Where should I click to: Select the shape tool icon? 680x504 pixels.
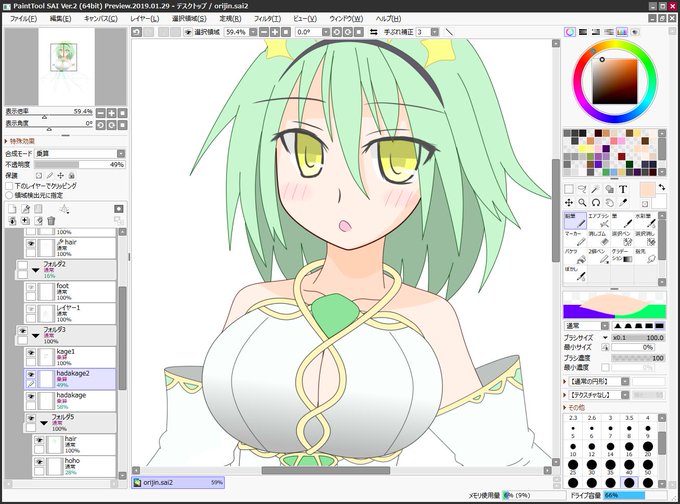point(609,189)
